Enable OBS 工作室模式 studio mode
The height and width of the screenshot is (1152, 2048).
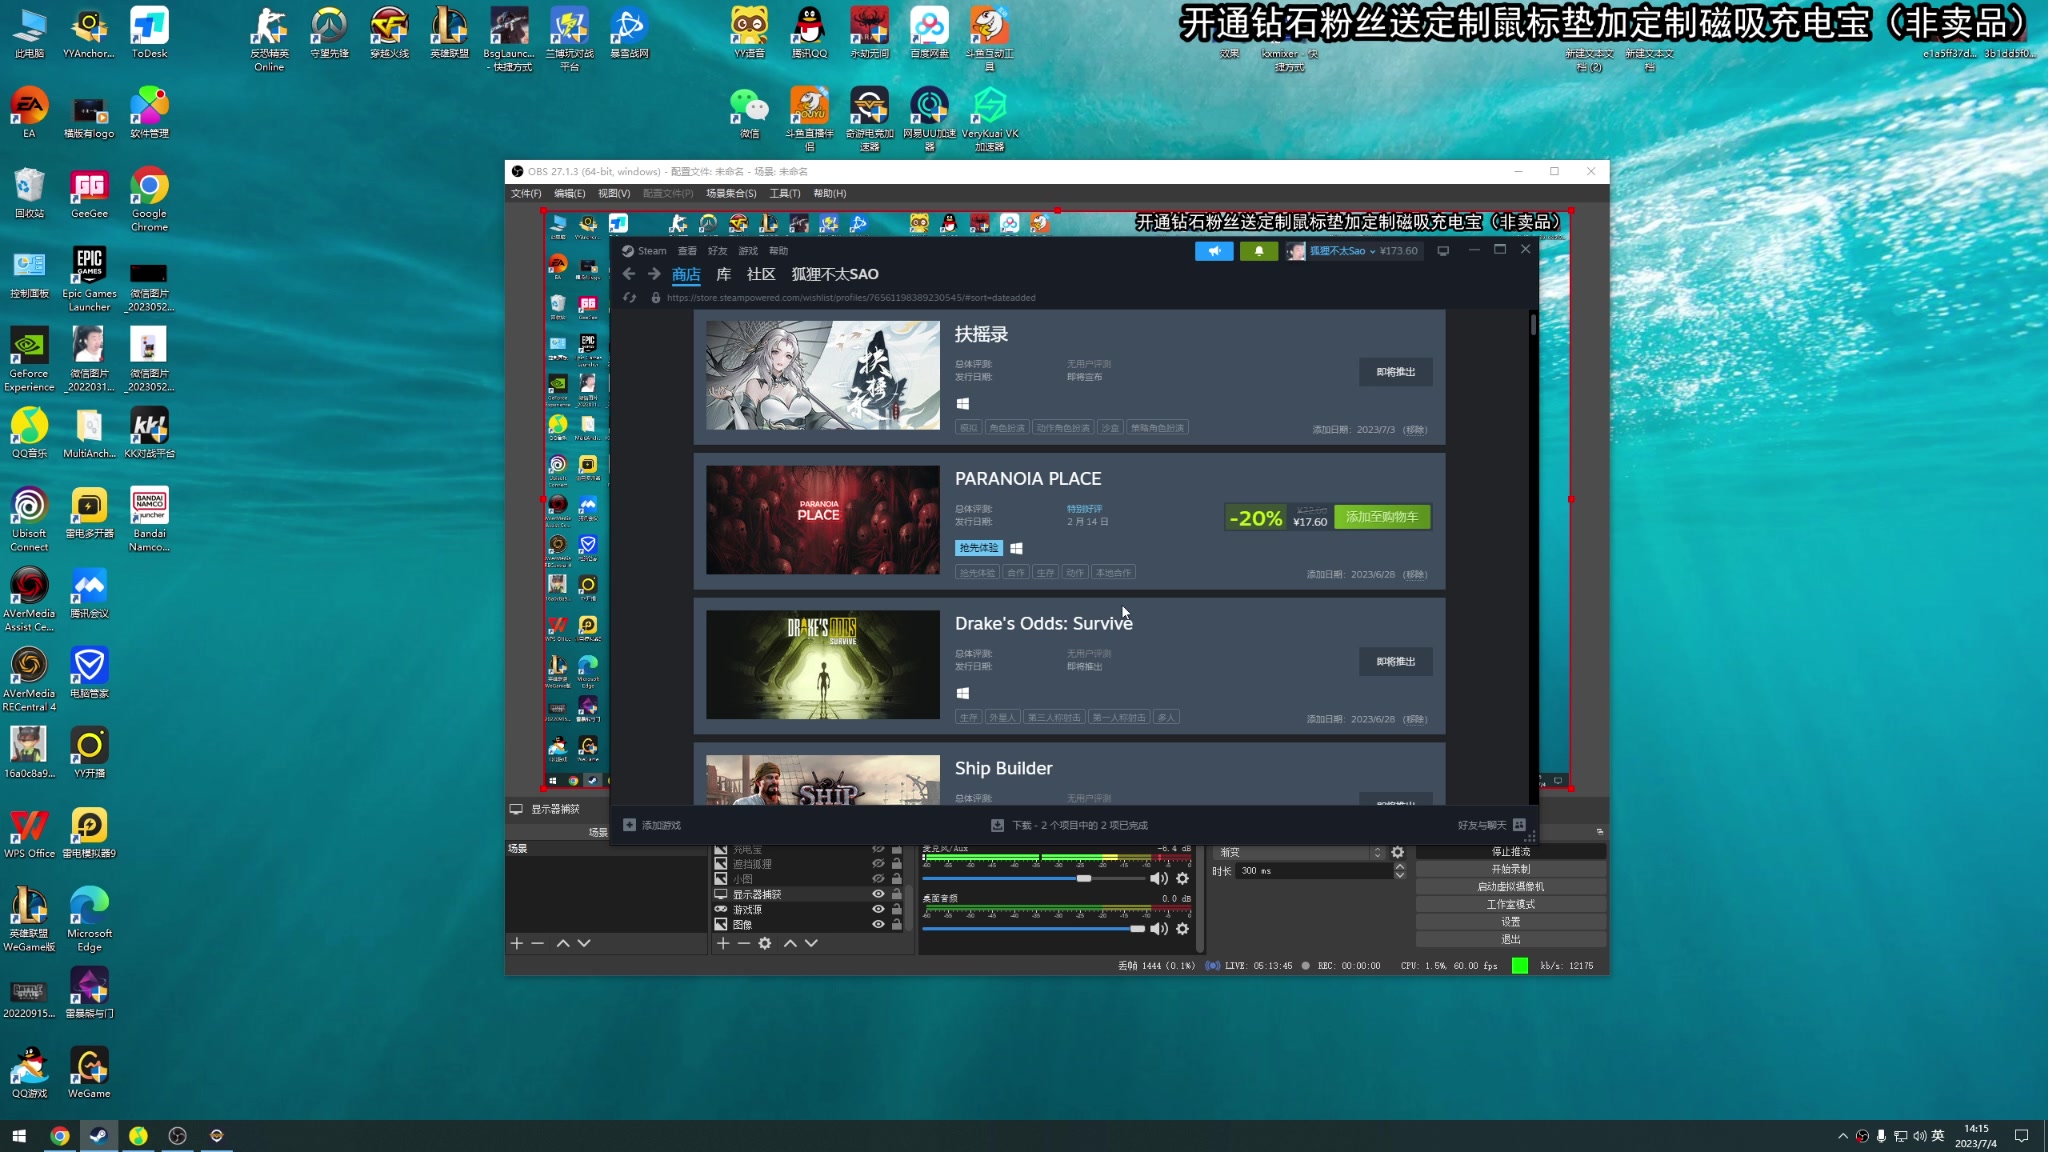[1511, 904]
